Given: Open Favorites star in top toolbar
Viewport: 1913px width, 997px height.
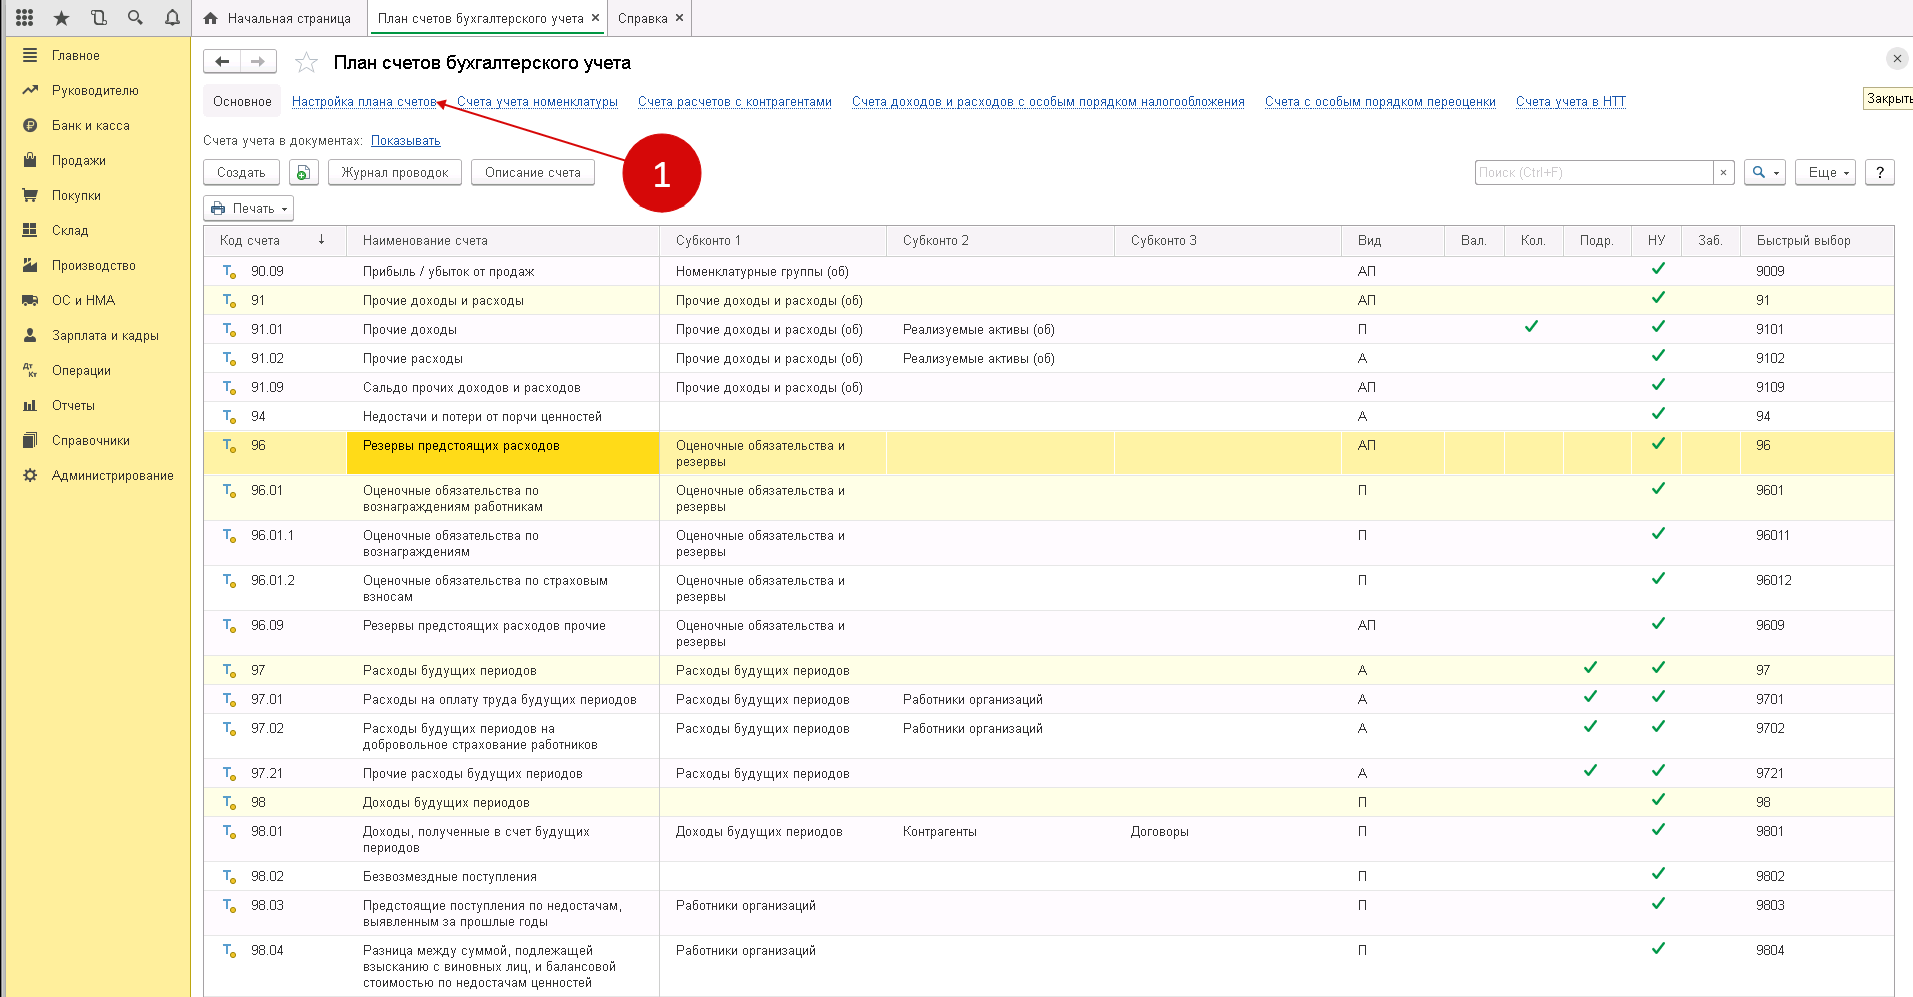Looking at the screenshot, I should click(62, 18).
